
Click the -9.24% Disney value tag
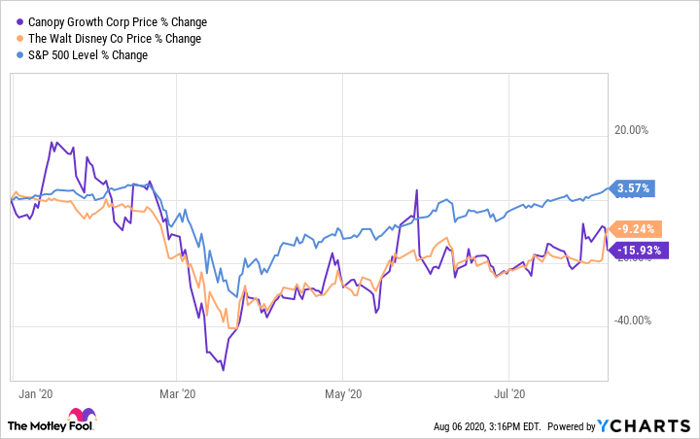639,228
